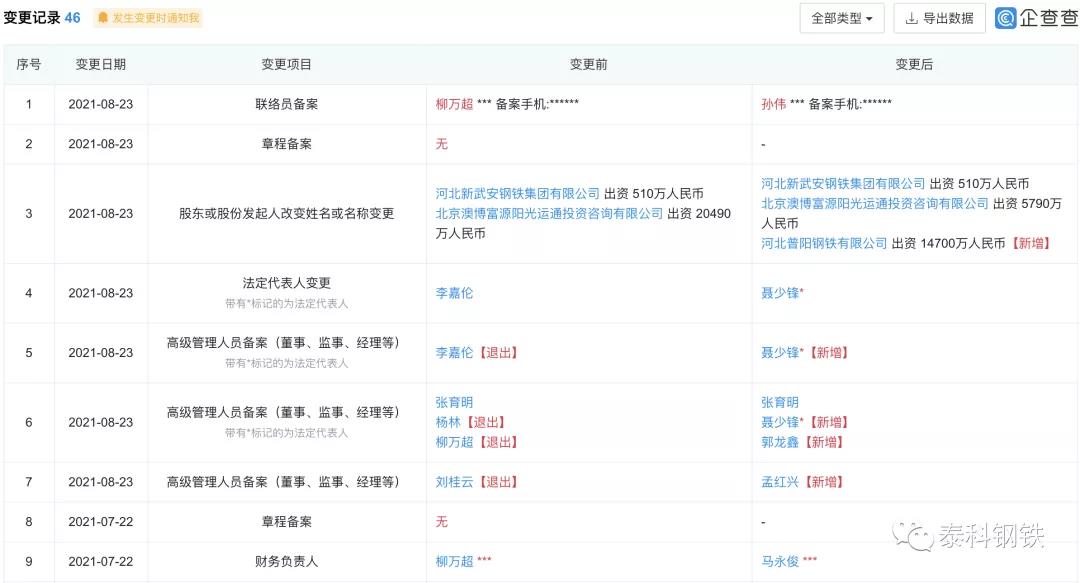
Task: Click the 变更日期 column header
Action: 101,64
